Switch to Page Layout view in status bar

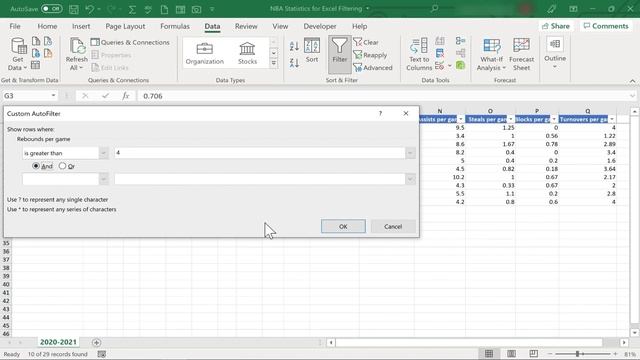coord(511,353)
